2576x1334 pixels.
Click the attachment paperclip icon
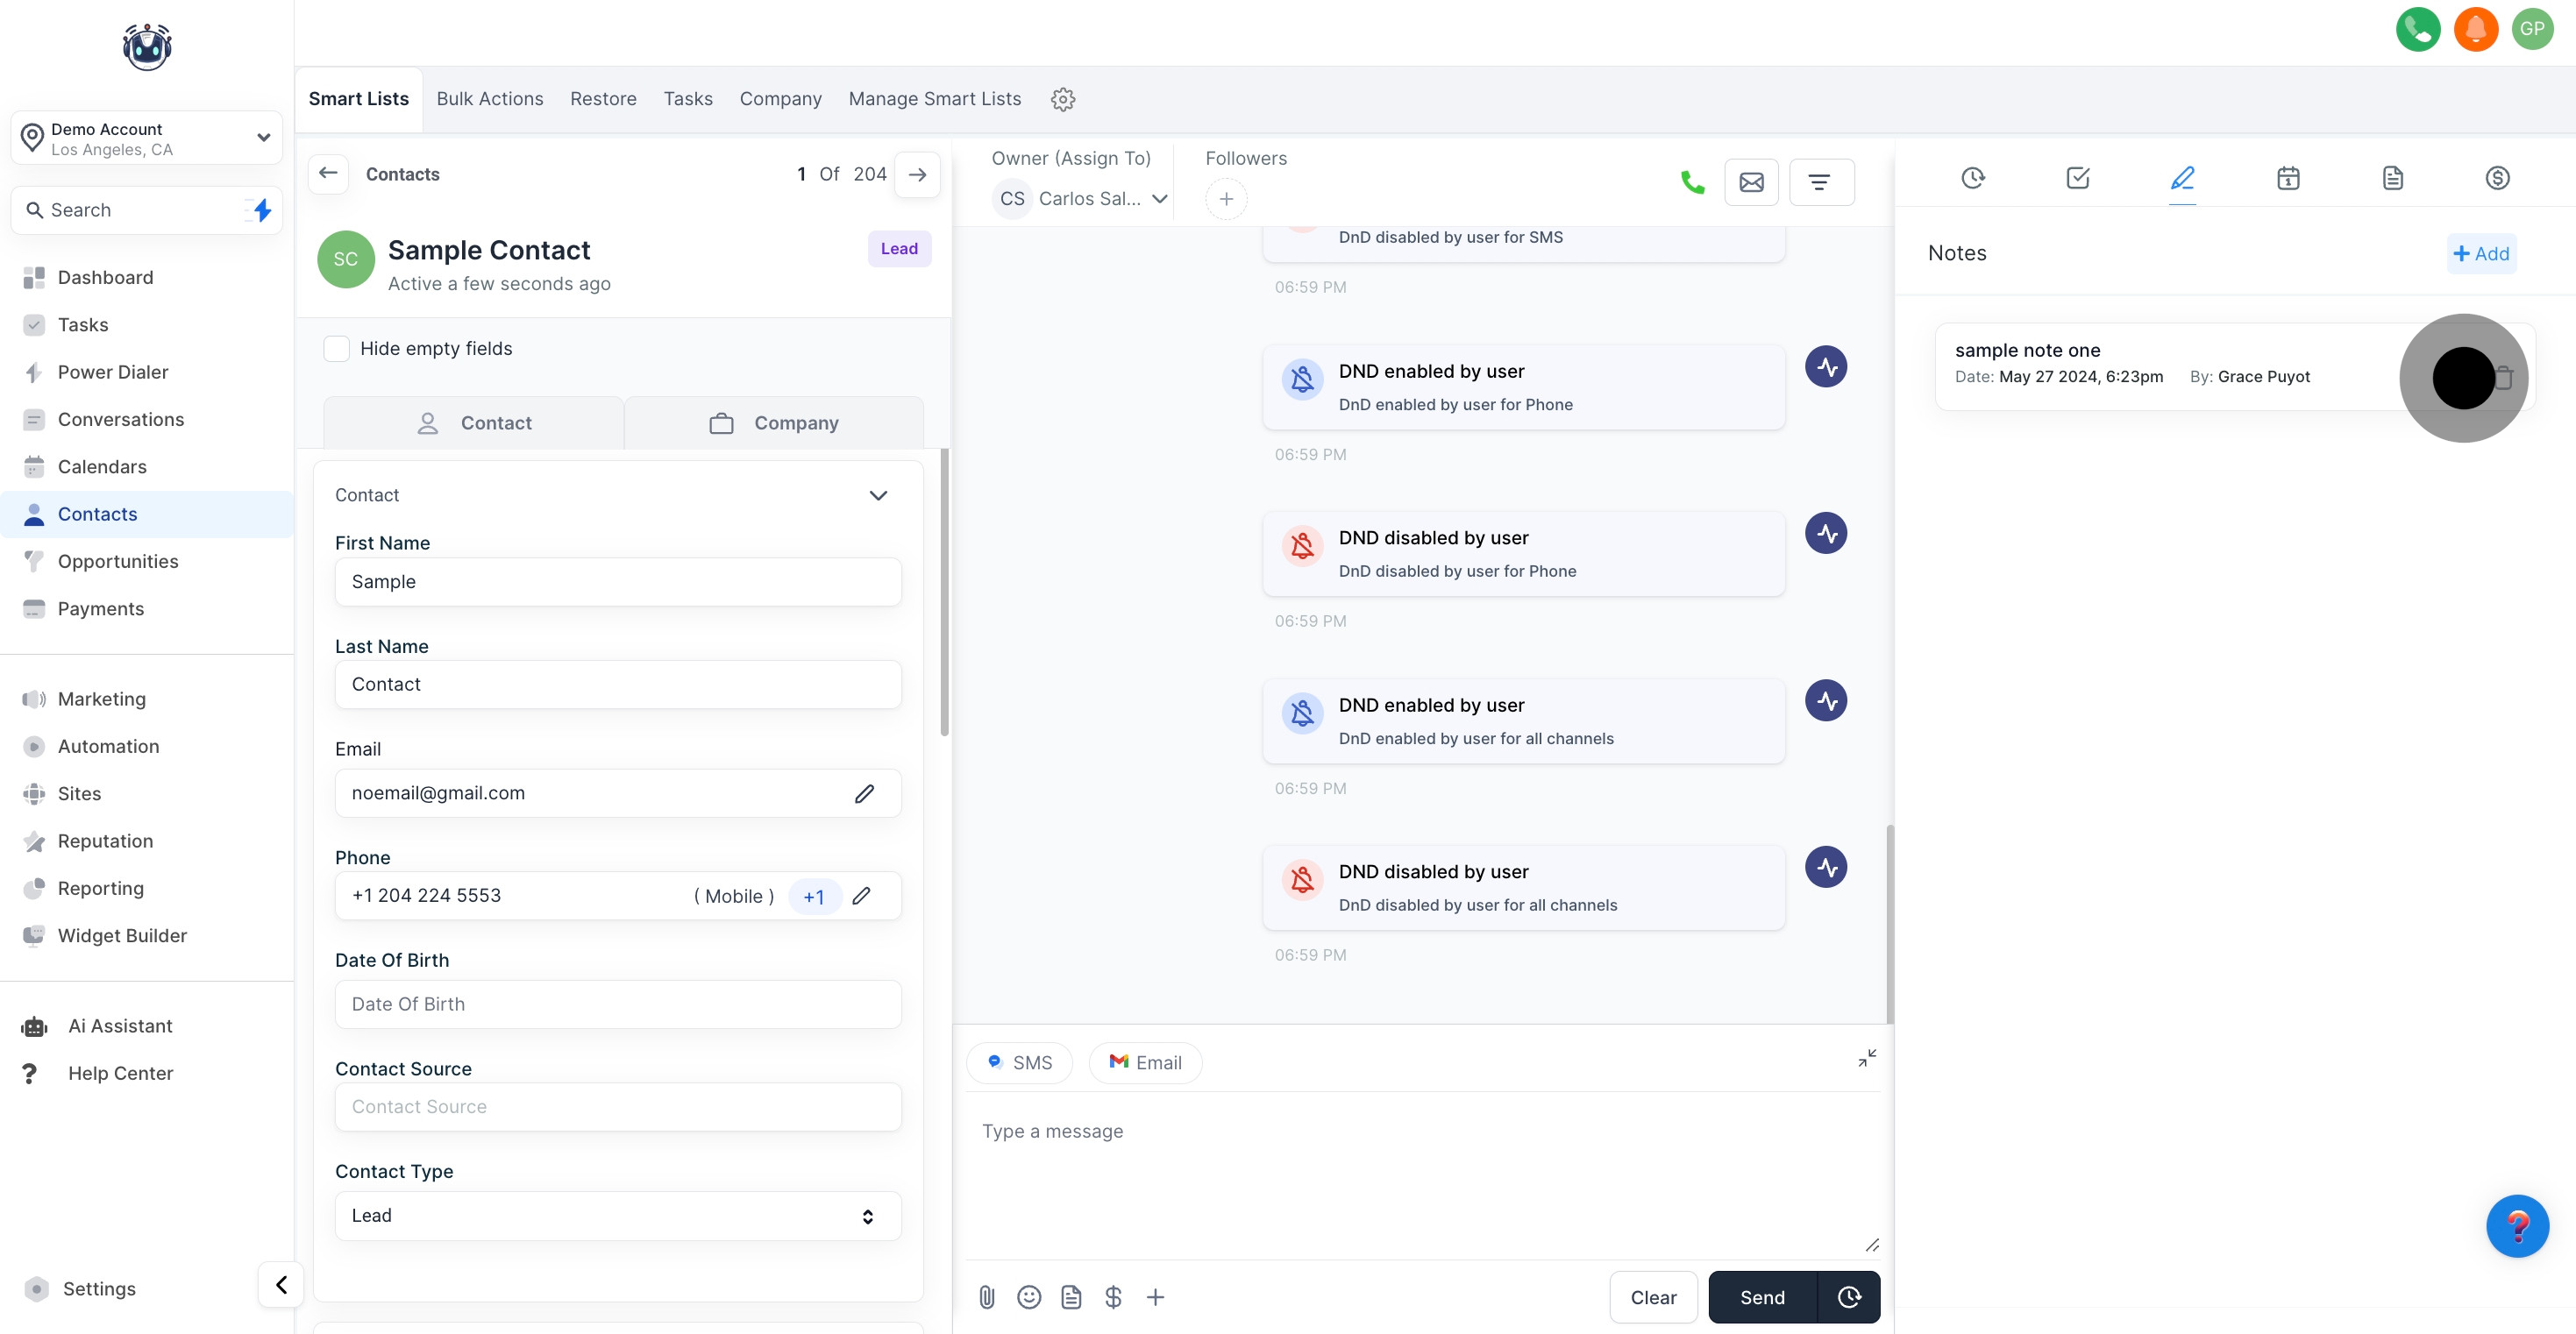coord(986,1297)
